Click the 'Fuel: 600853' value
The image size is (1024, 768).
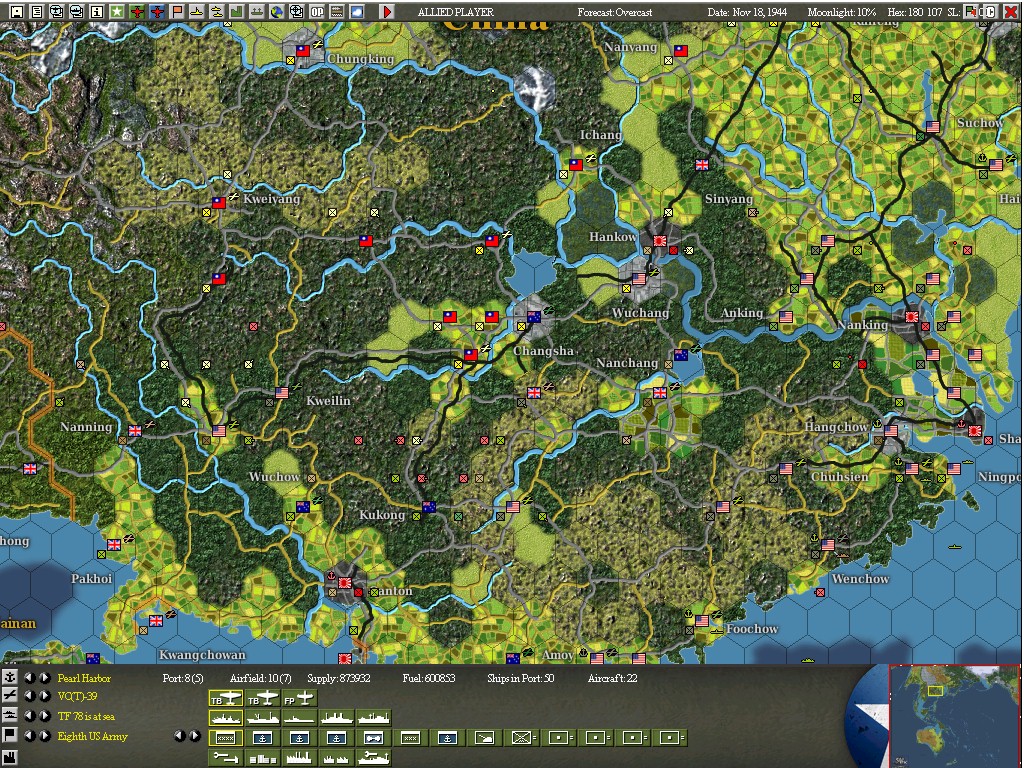click(428, 678)
